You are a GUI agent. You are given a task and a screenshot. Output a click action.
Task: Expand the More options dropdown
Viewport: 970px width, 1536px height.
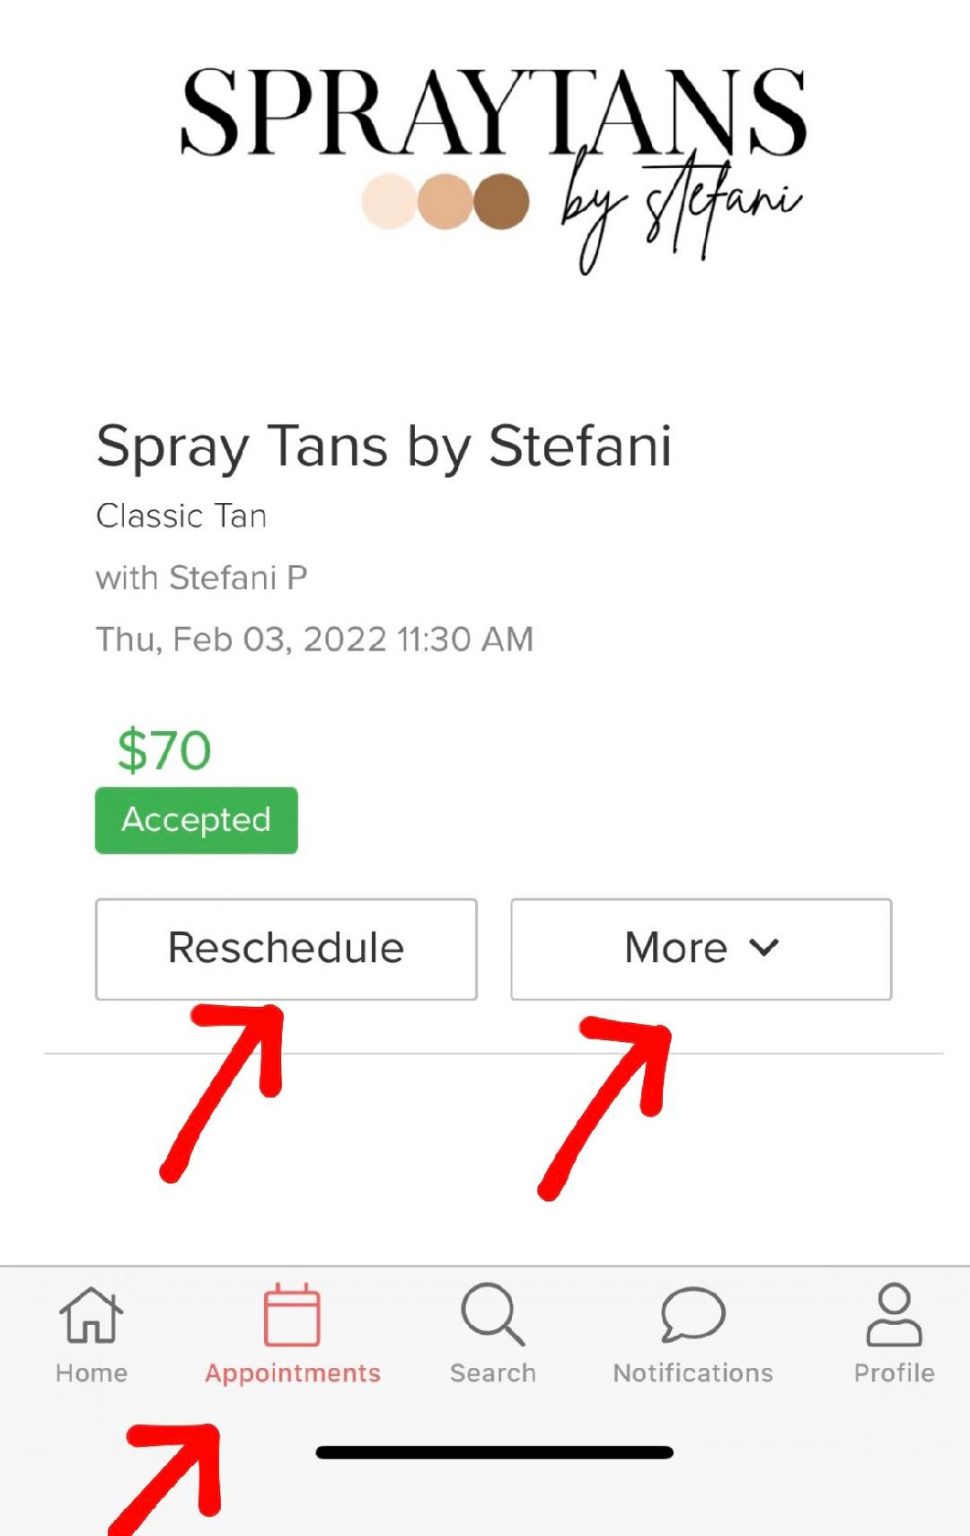[700, 948]
